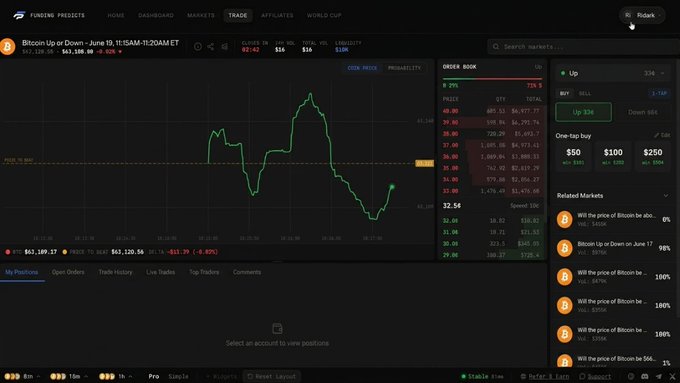Click the 18m coin stack icon

coord(58,376)
